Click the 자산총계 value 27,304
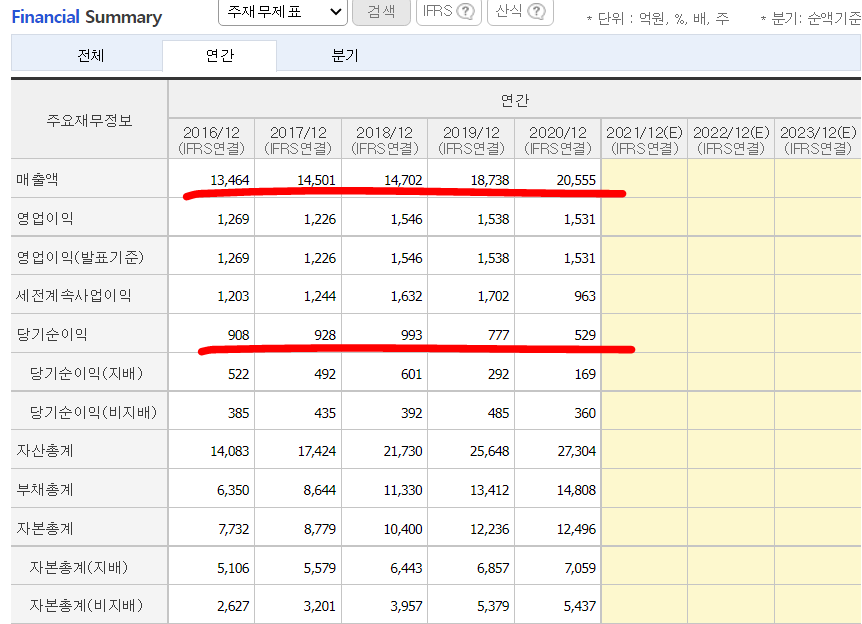Screen dimensions: 862x624 click(576, 451)
